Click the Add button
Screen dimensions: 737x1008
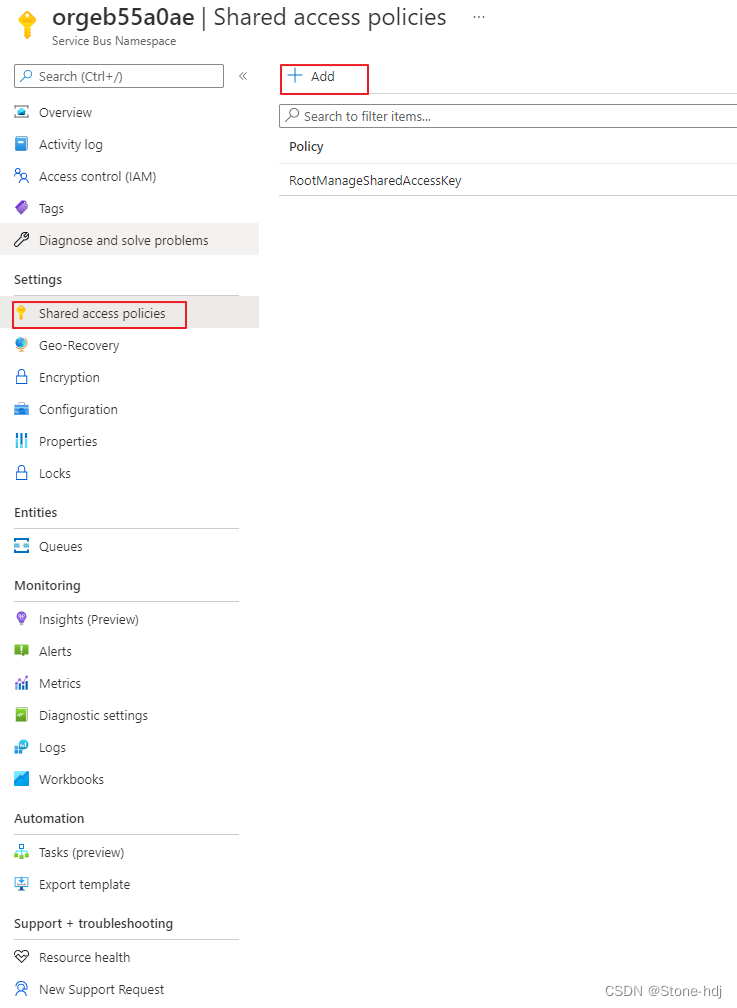tap(311, 76)
